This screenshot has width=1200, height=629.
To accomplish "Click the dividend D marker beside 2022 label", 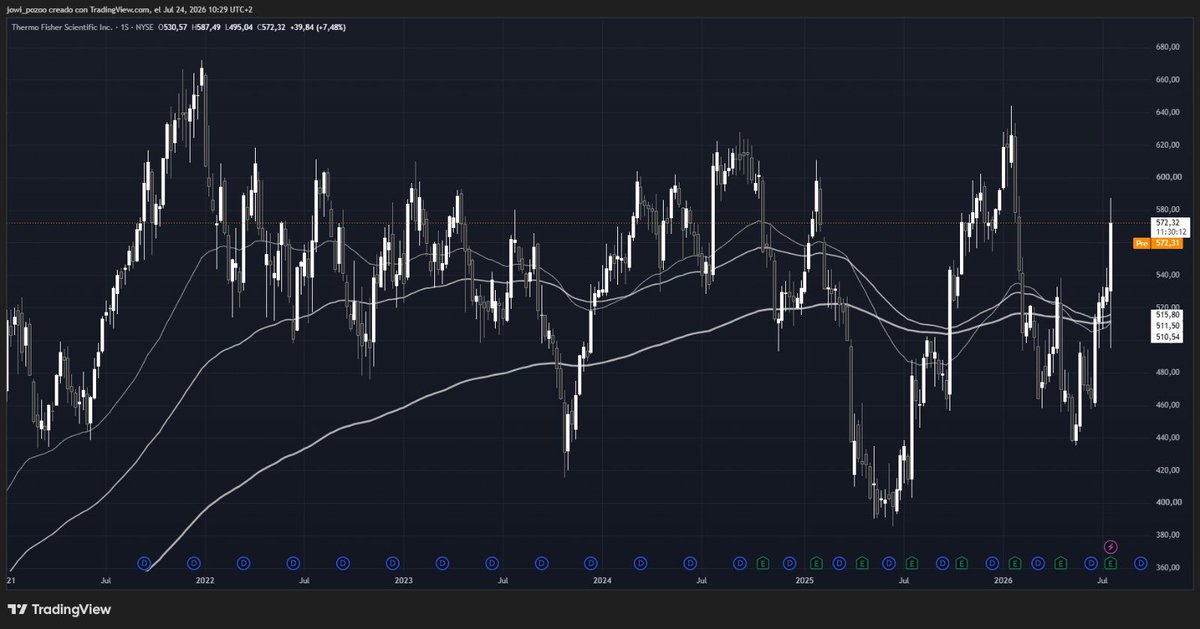I will 194,565.
